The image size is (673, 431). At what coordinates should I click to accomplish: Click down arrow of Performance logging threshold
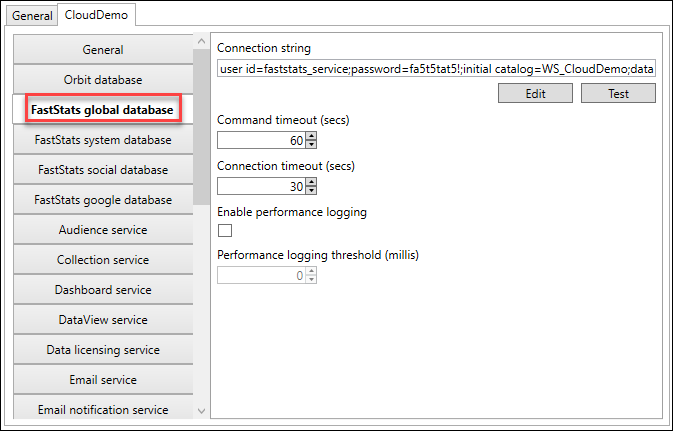(311, 279)
